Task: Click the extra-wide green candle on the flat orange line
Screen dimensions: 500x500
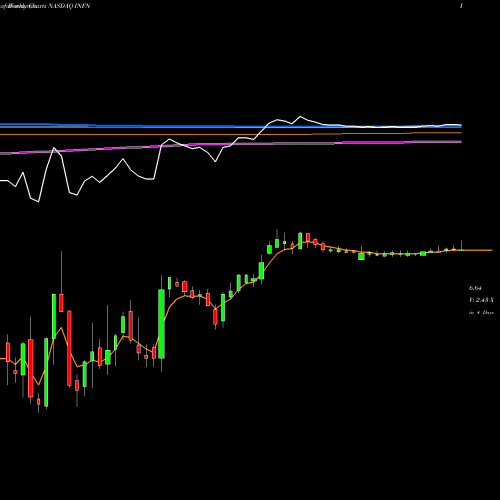Action: point(361,256)
